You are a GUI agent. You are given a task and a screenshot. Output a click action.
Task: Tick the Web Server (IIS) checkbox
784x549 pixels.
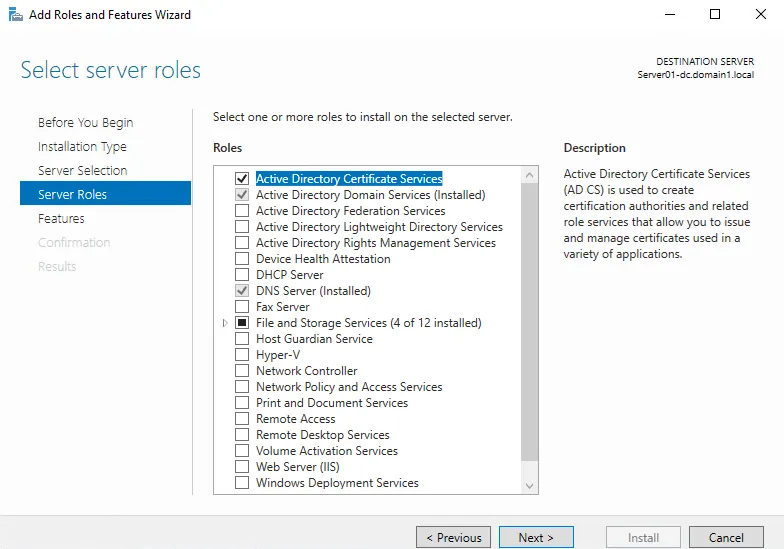(x=242, y=467)
